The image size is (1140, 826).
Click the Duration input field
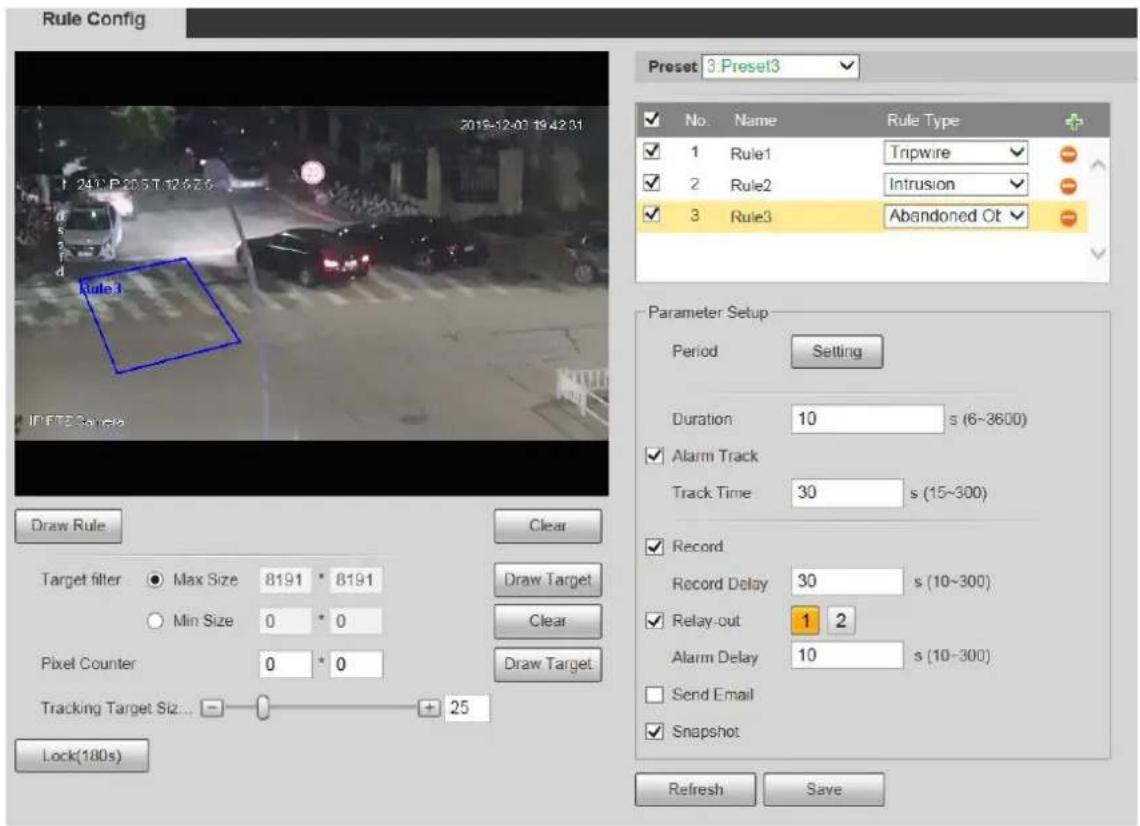tap(867, 419)
